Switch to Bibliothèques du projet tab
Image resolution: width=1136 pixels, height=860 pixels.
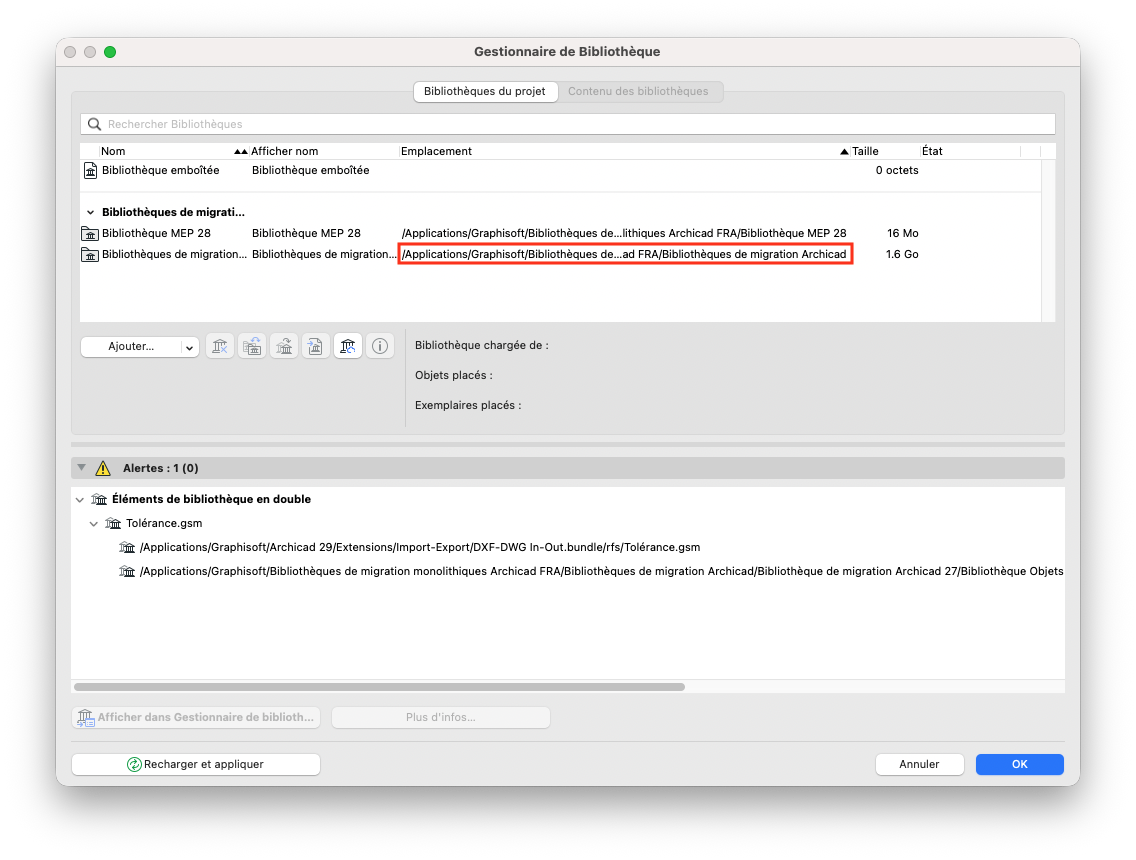click(485, 91)
